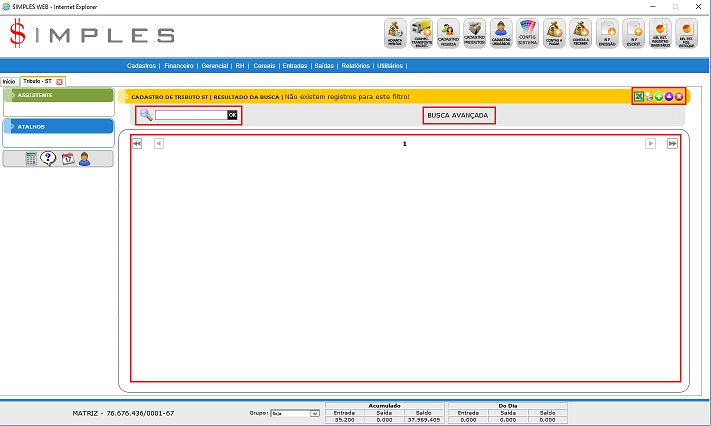Open the Contas a Receber icon
Image resolution: width=711 pixels, height=426 pixels.
581,34
